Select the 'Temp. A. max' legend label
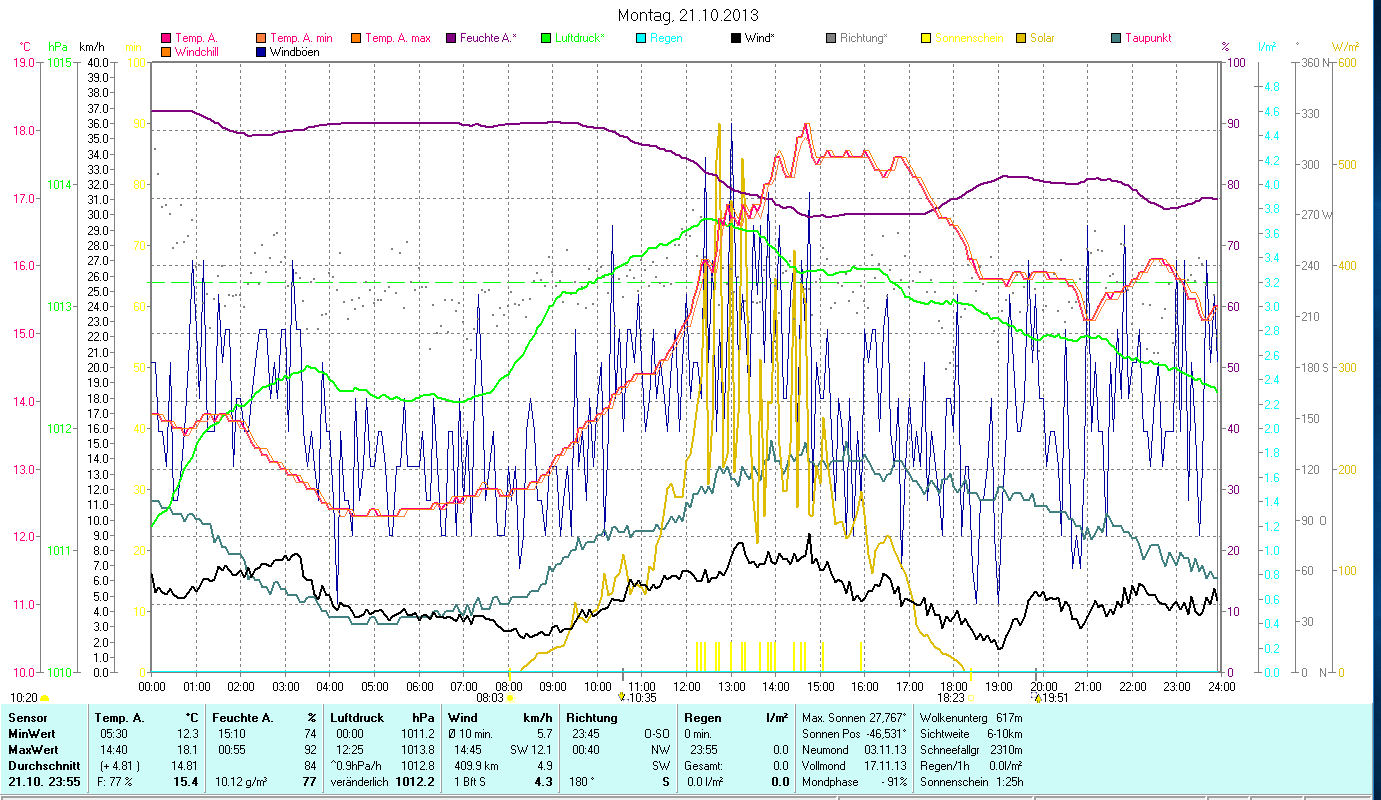 (397, 38)
